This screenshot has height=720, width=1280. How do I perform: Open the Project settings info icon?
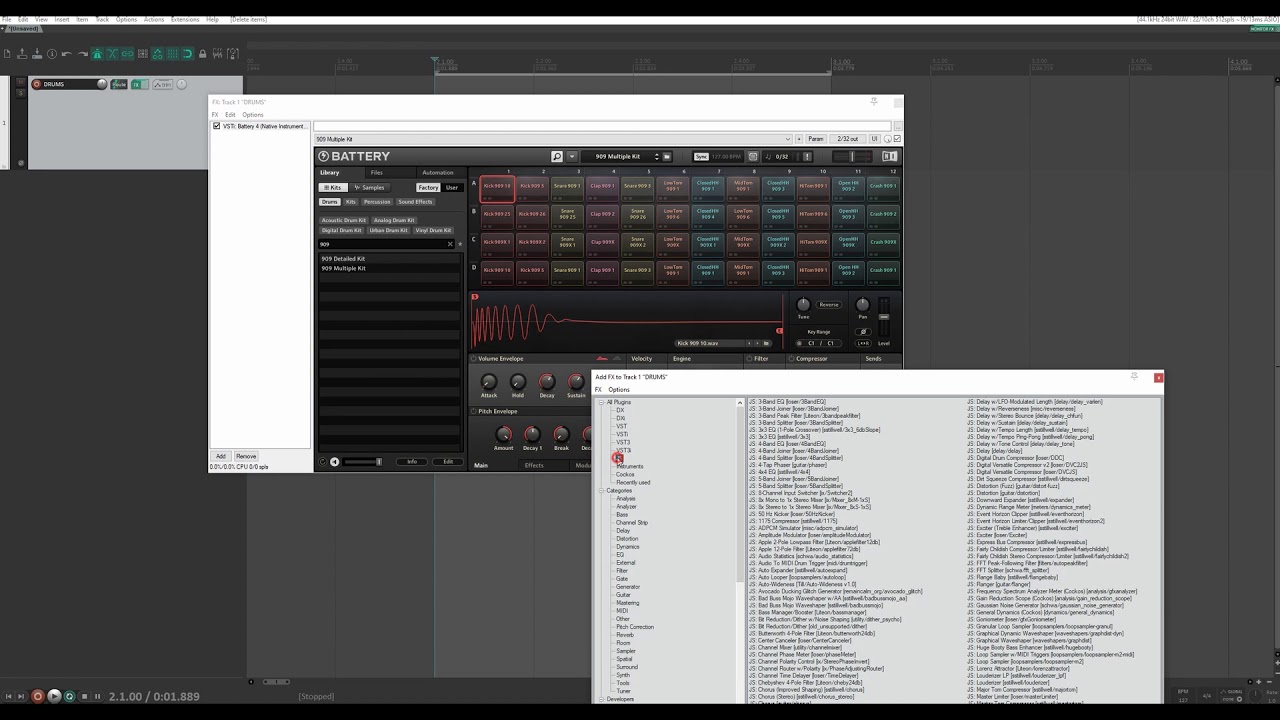pyautogui.click(x=52, y=54)
